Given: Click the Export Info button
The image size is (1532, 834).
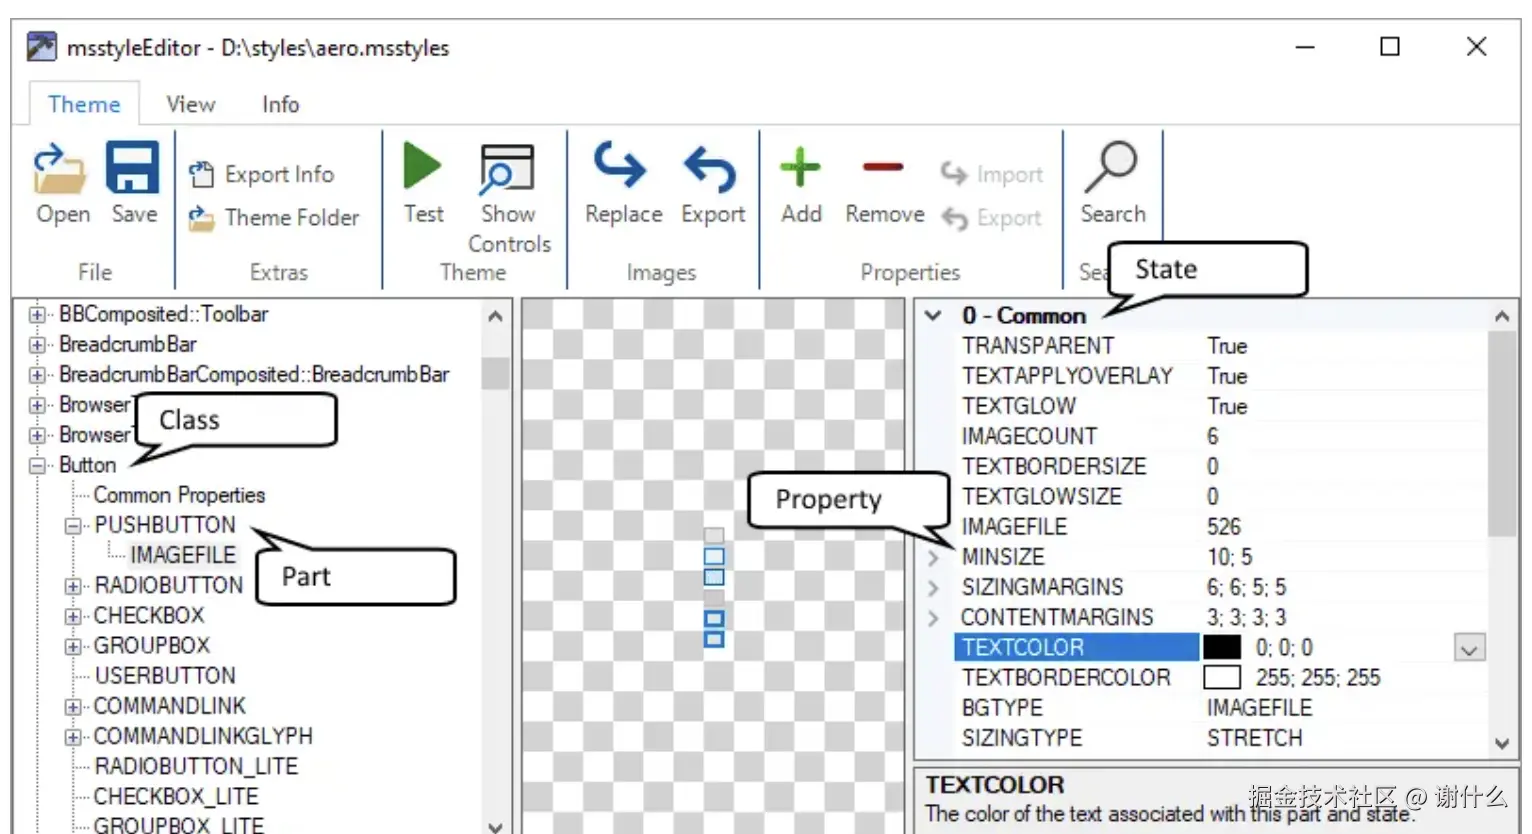Looking at the screenshot, I should 263,174.
